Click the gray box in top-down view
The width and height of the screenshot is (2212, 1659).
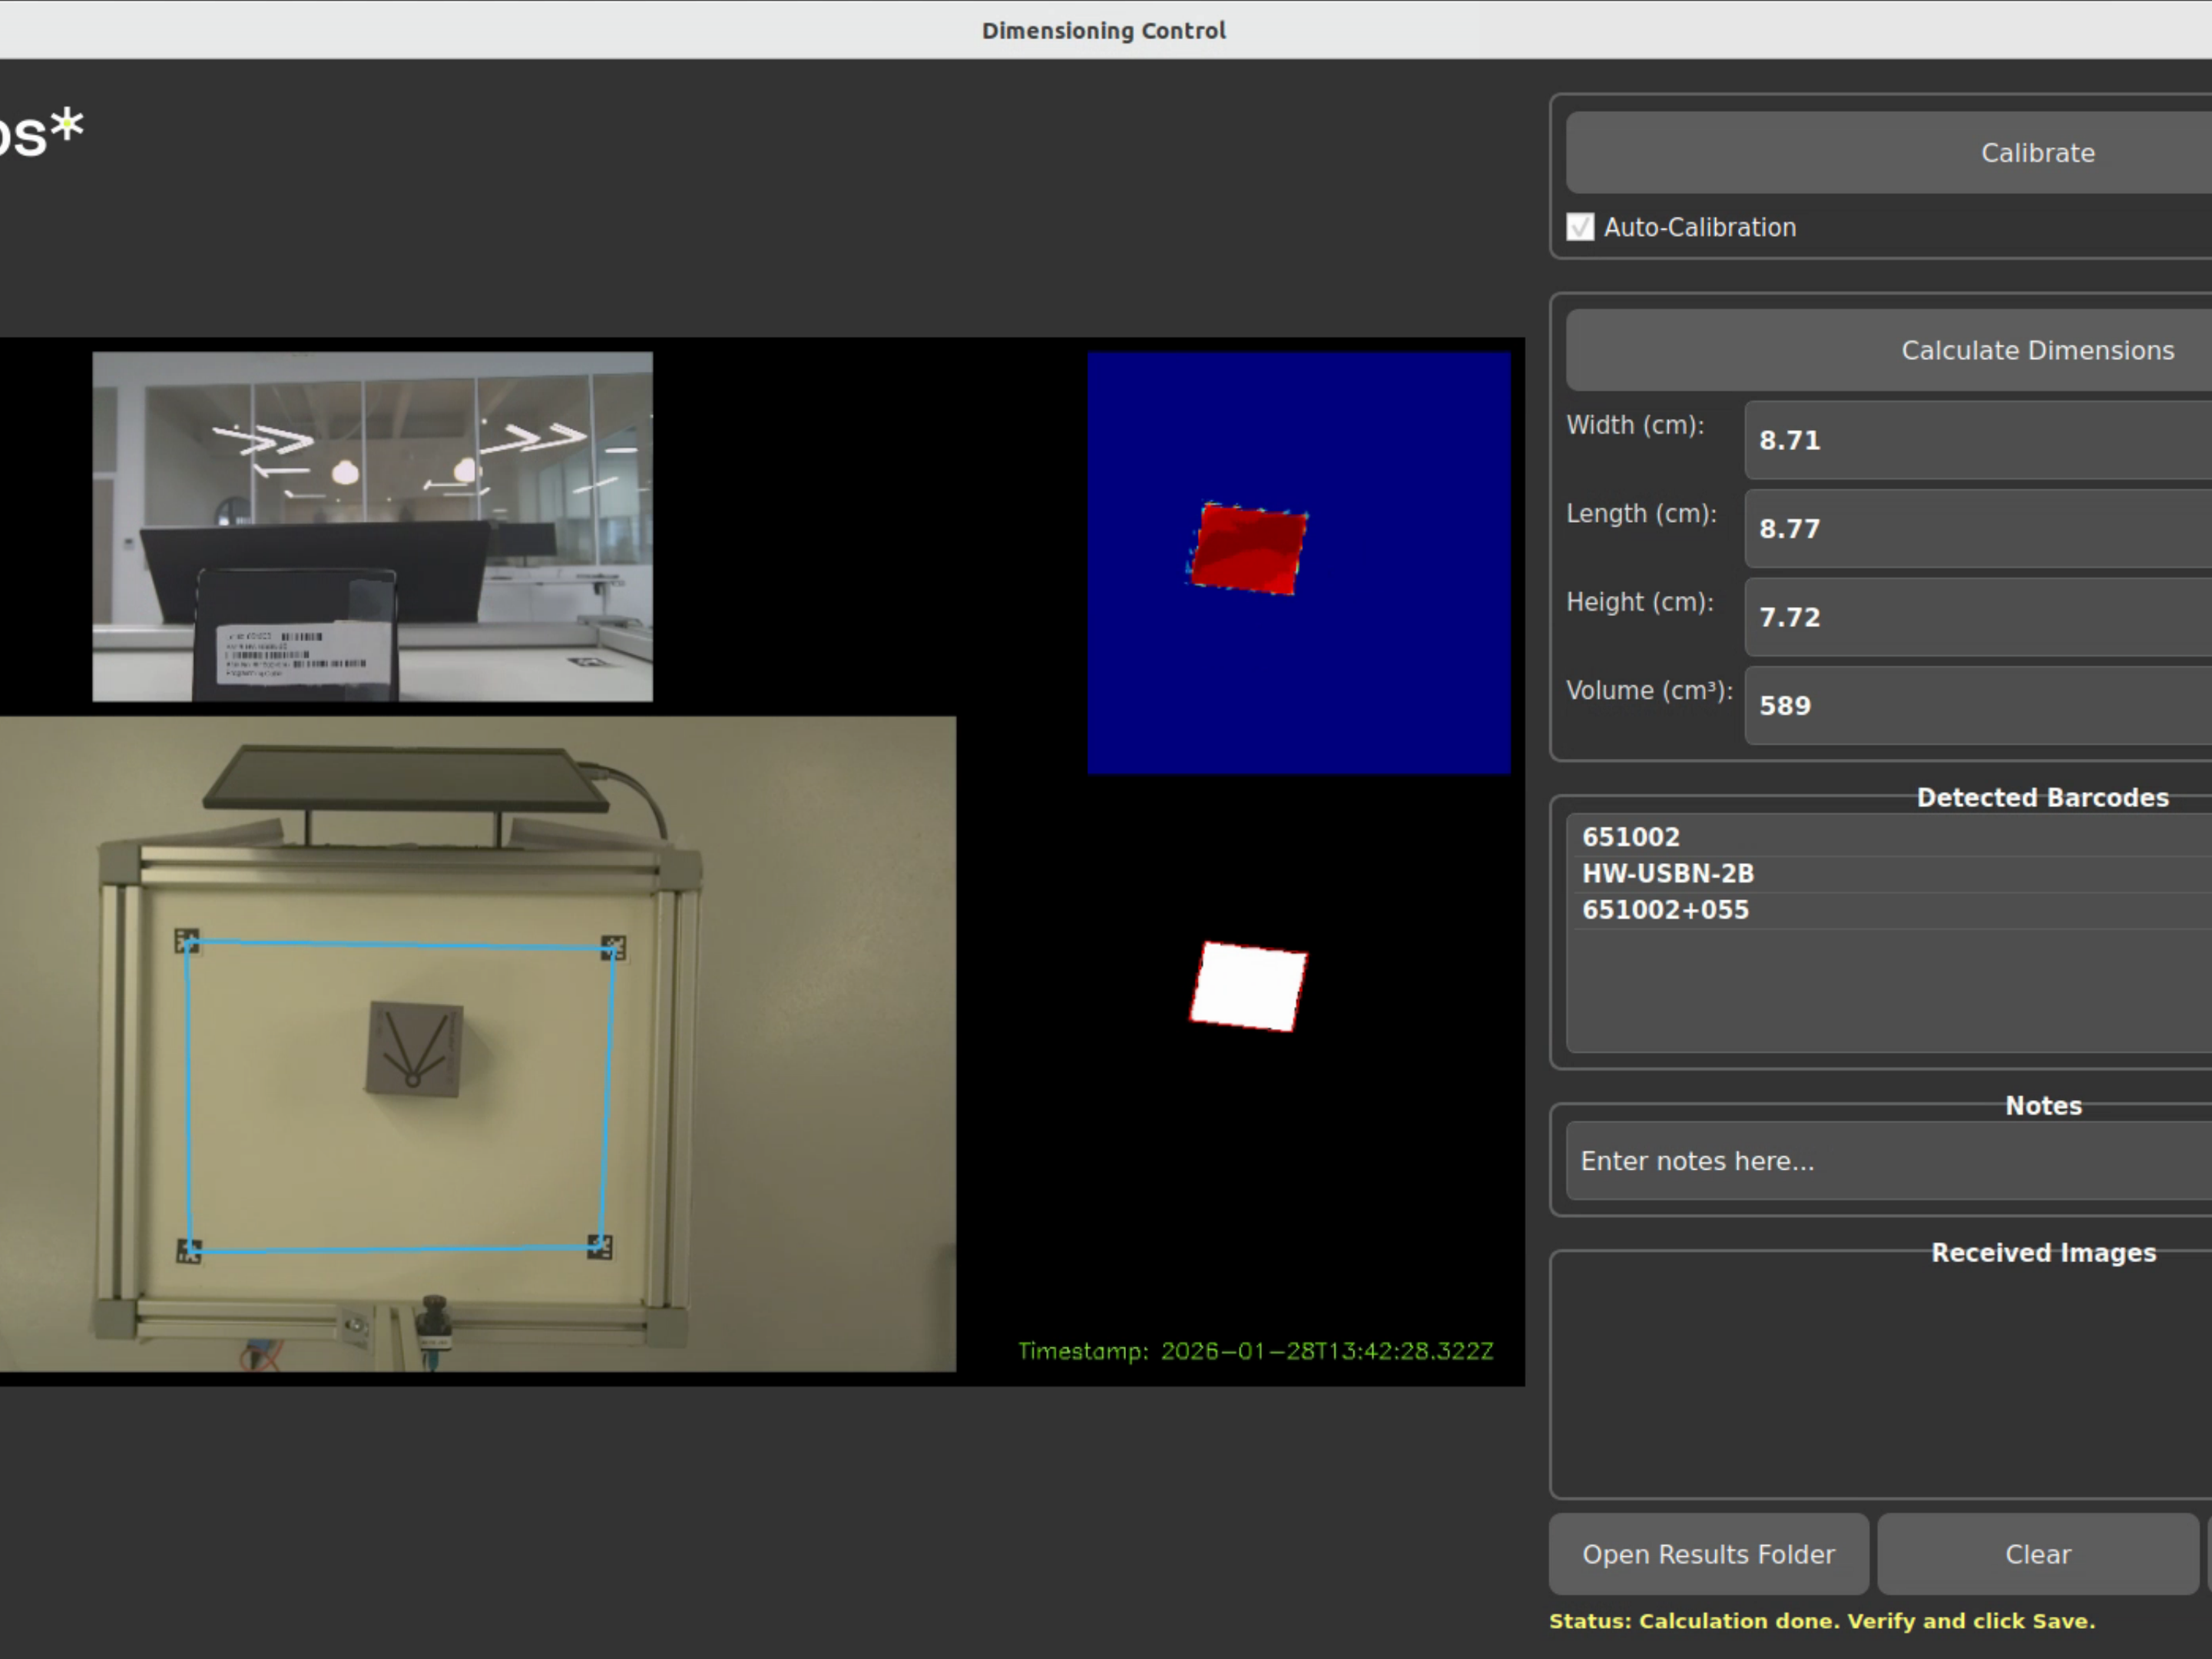[414, 1049]
